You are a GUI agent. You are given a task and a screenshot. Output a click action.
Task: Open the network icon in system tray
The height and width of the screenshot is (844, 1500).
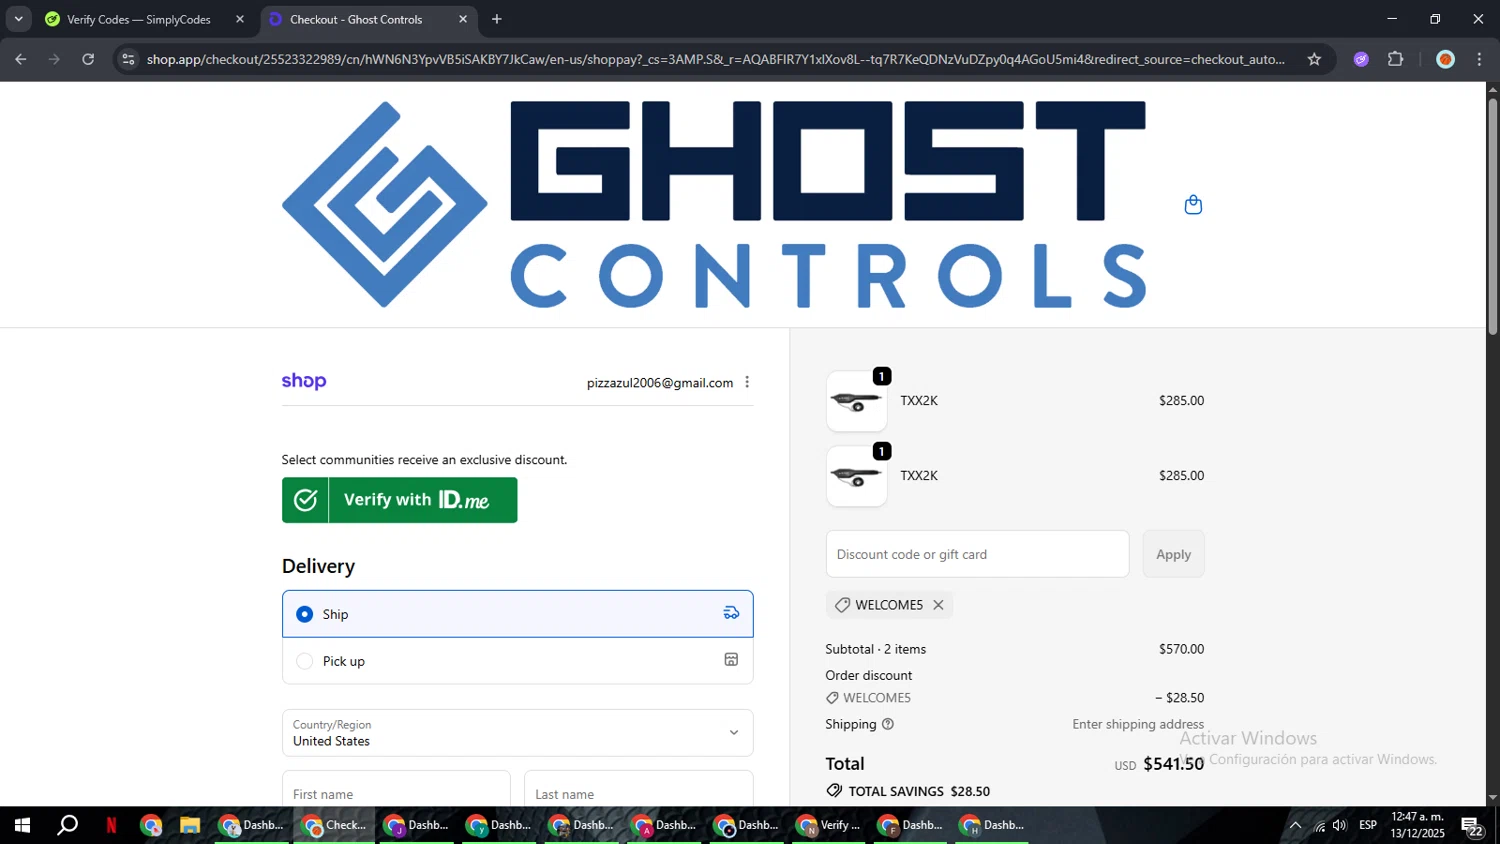tap(1319, 825)
